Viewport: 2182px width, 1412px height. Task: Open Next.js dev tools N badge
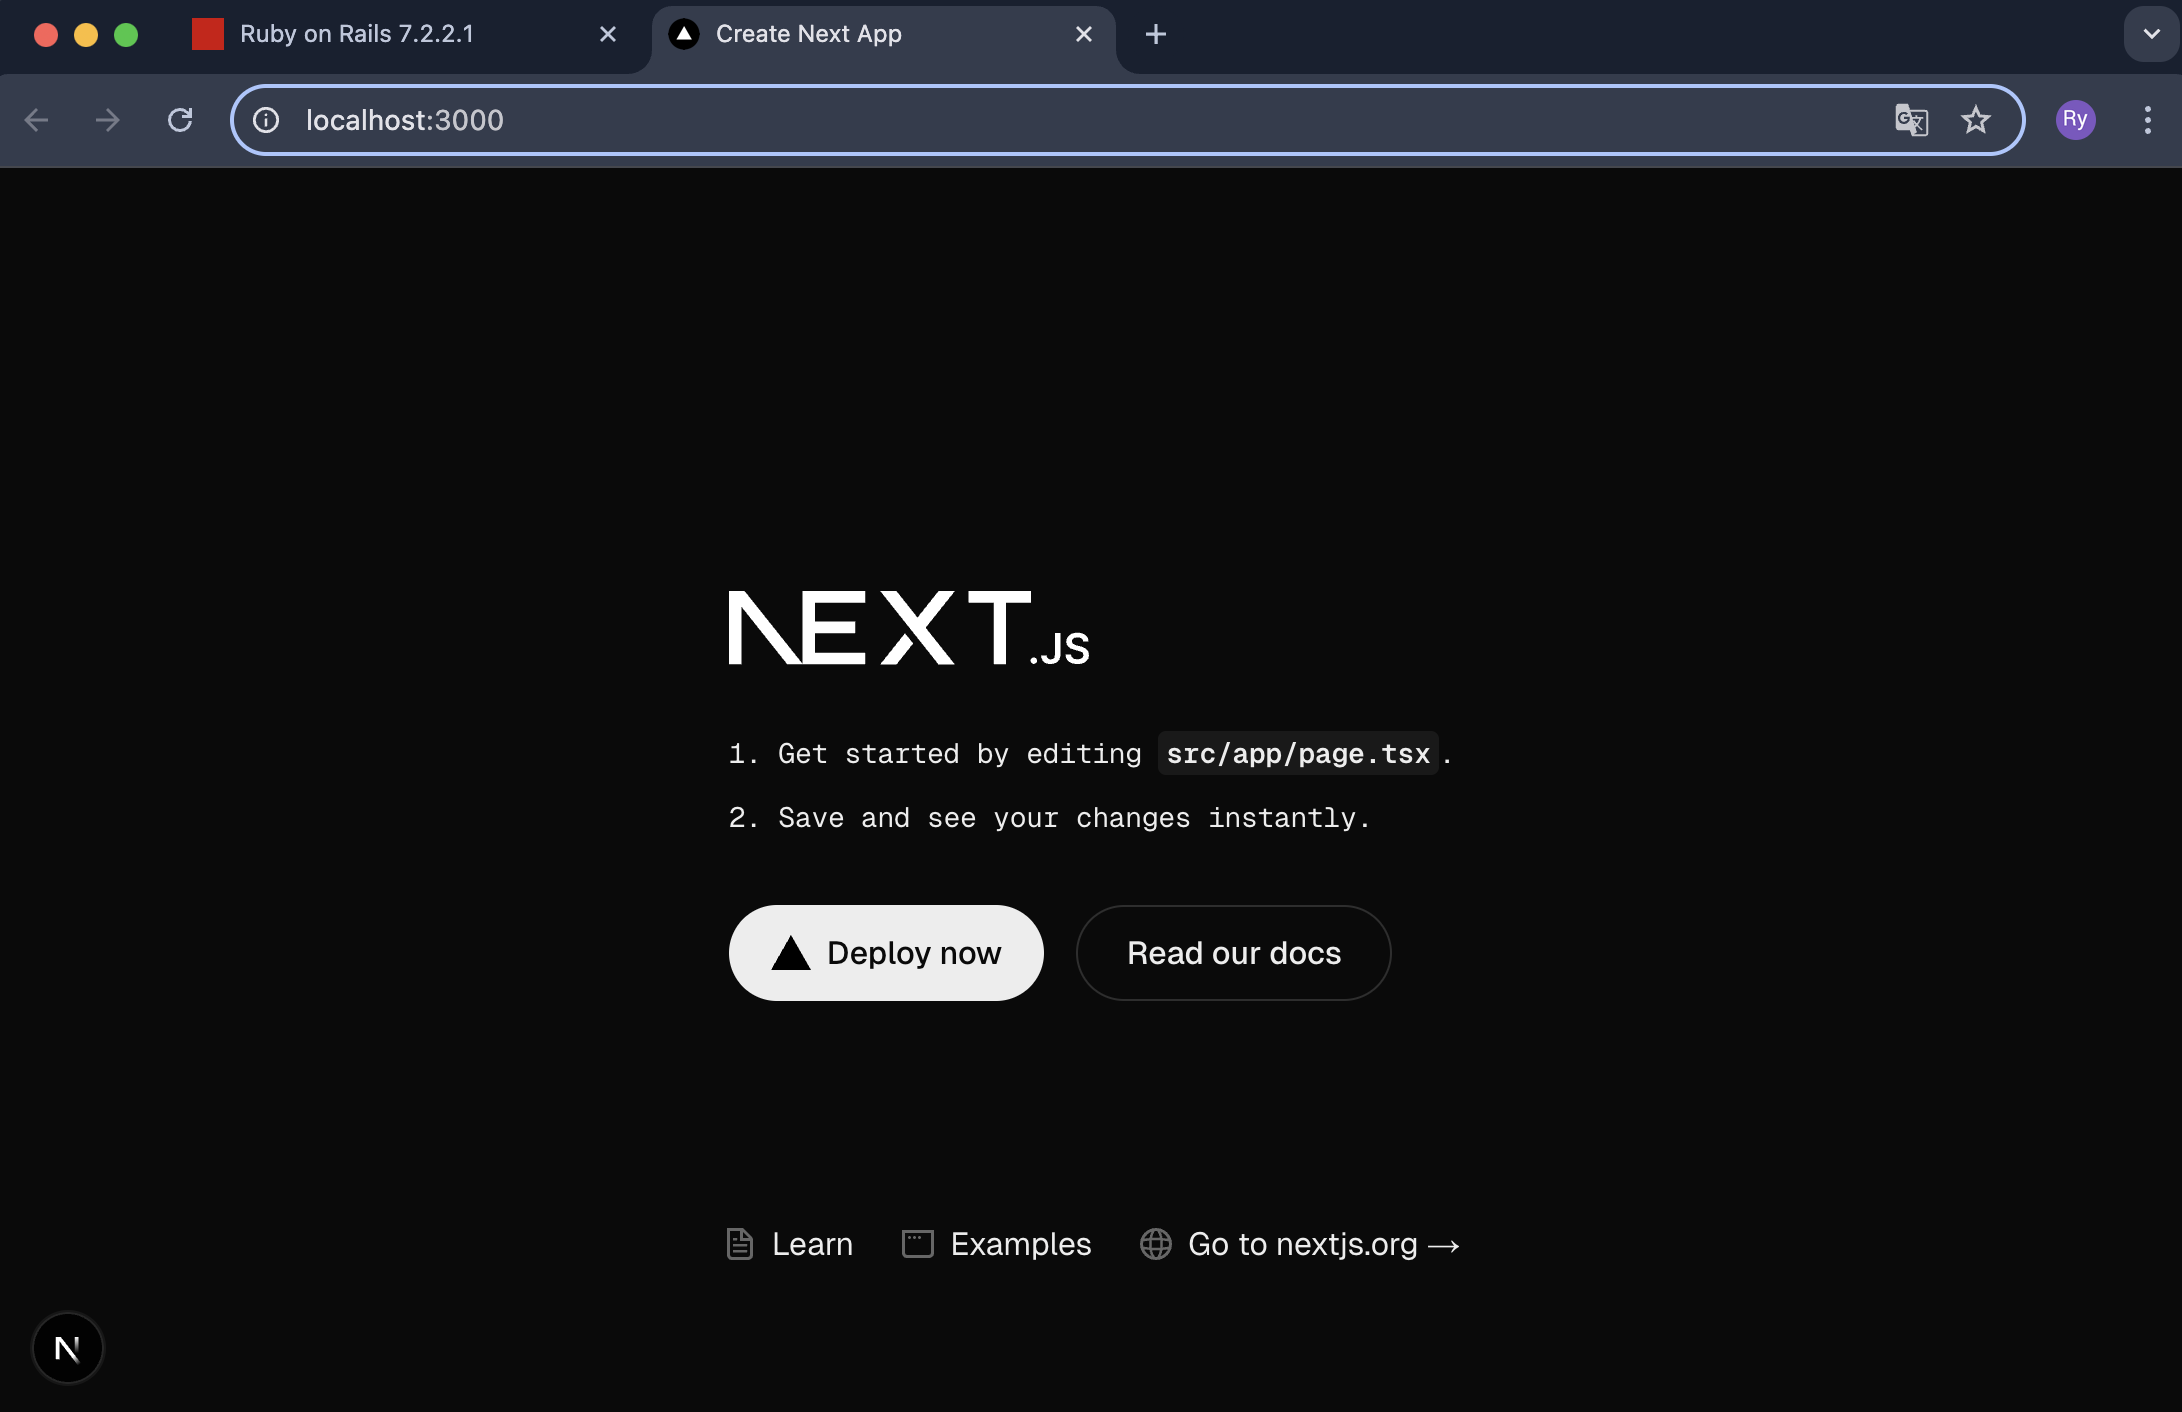click(x=68, y=1348)
